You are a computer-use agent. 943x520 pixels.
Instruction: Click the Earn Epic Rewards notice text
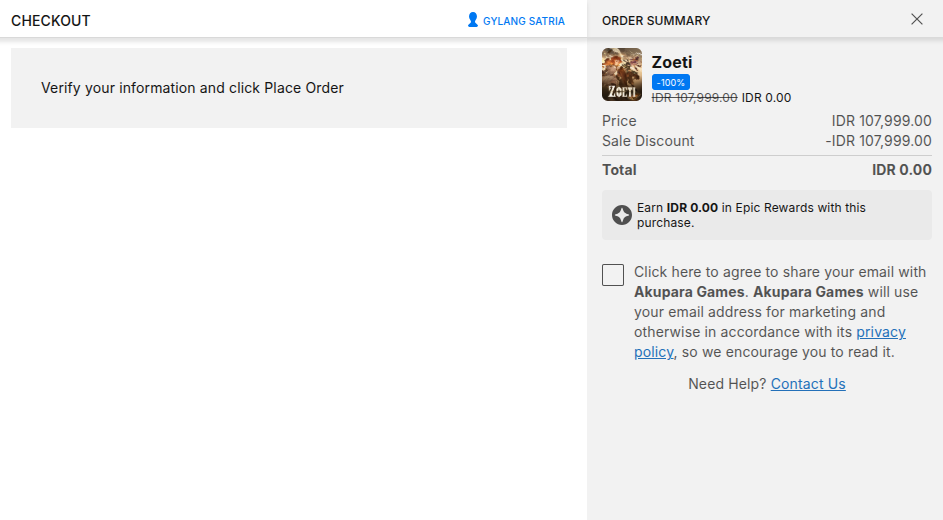(750, 215)
